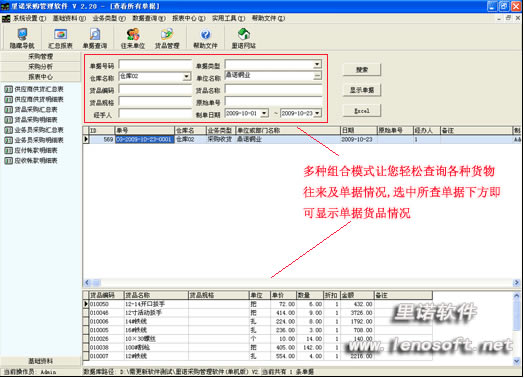
Task: Click the horizontal scrollbar right arrow
Action: point(516,283)
